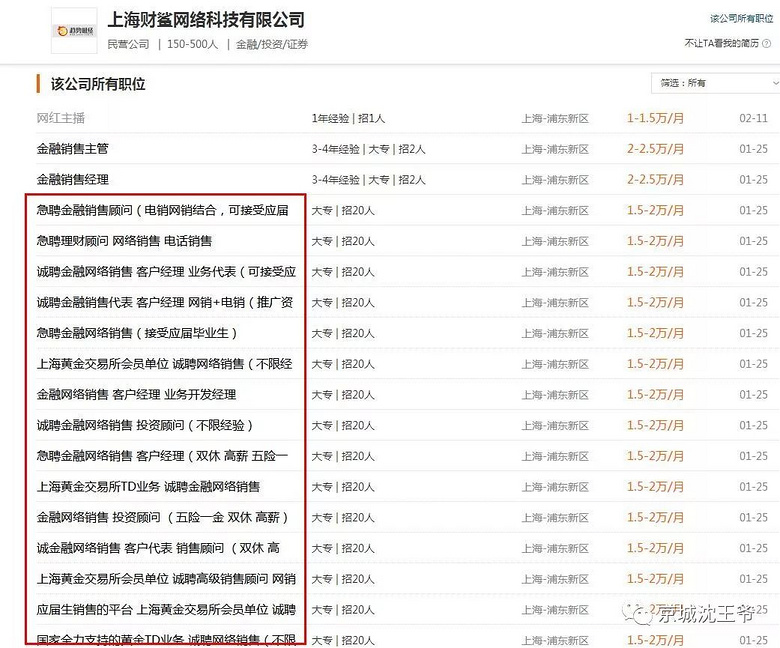Open 诚聘金融销售代表 客户经理 网销+电销 job
The width and height of the screenshot is (780, 648).
(x=165, y=302)
